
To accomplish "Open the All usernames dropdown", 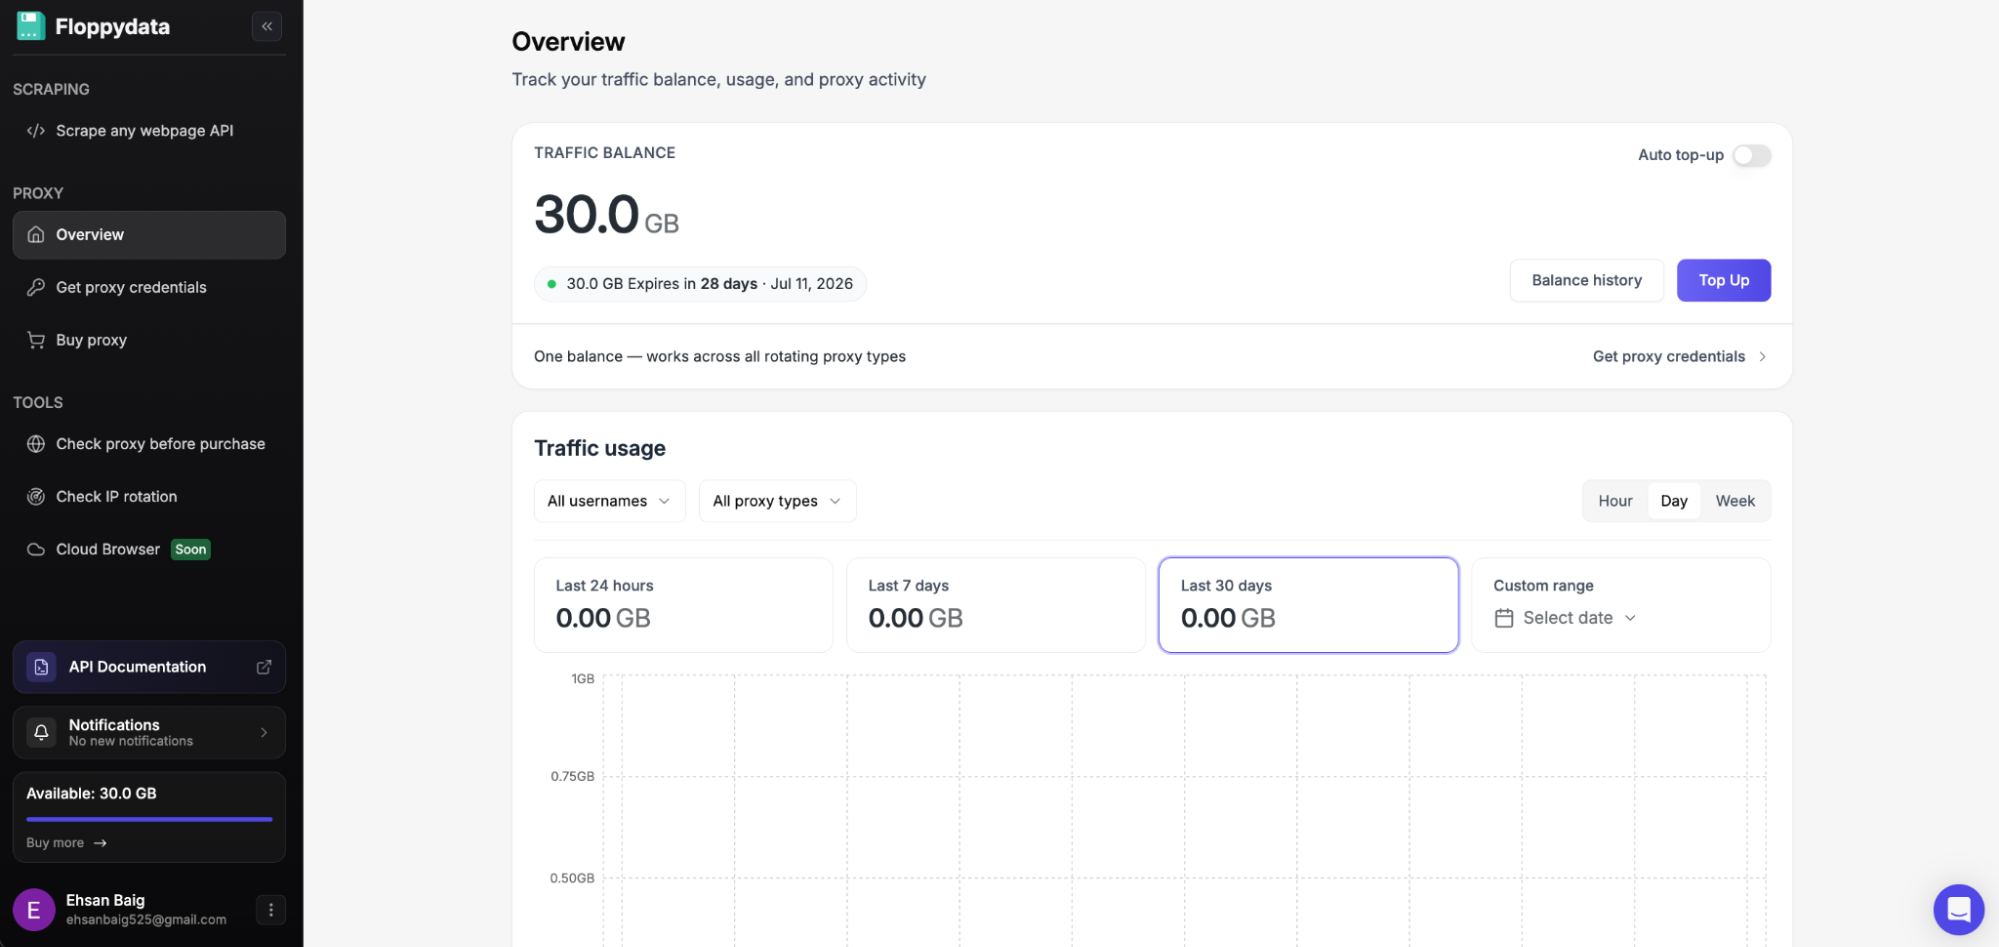I will click(x=609, y=501).
